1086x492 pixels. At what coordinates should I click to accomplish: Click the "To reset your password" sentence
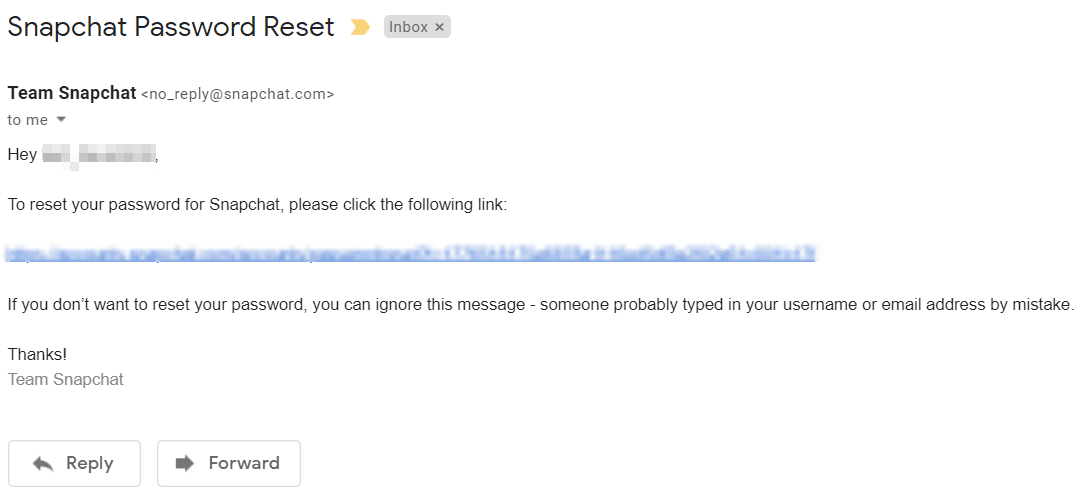(257, 205)
